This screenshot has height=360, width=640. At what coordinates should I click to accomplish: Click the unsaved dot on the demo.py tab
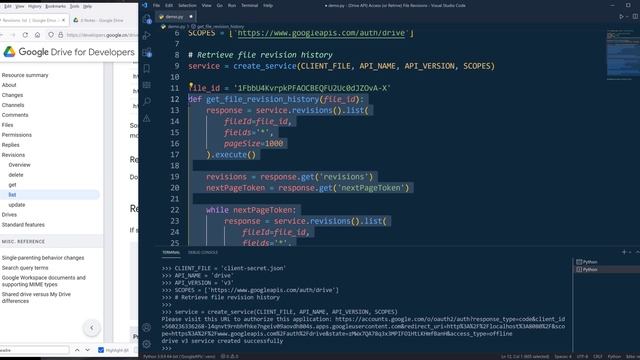coord(191,17)
